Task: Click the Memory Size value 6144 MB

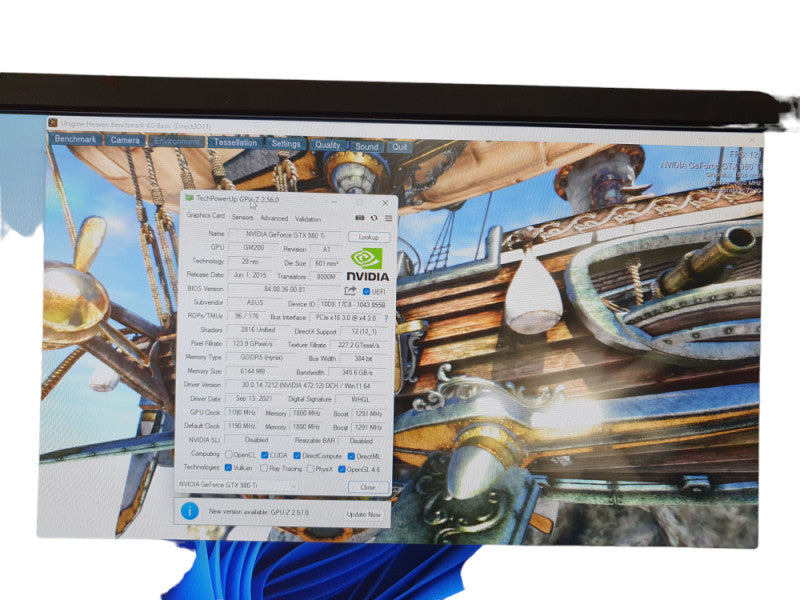Action: click(x=253, y=371)
